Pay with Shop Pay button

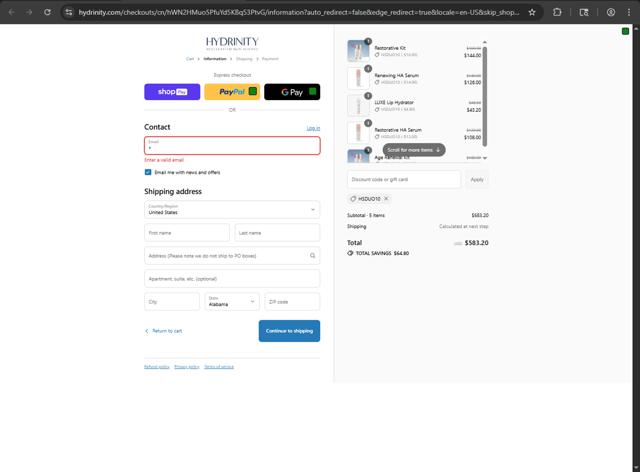click(x=172, y=92)
